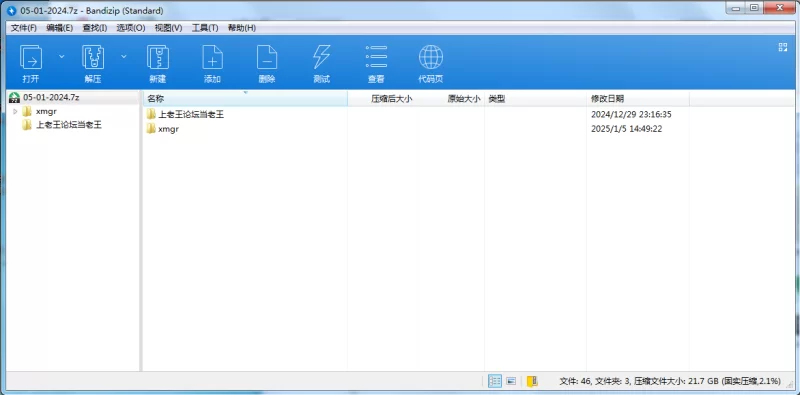Open the 文件(F) menu
800x395 pixels.
[x=24, y=28]
